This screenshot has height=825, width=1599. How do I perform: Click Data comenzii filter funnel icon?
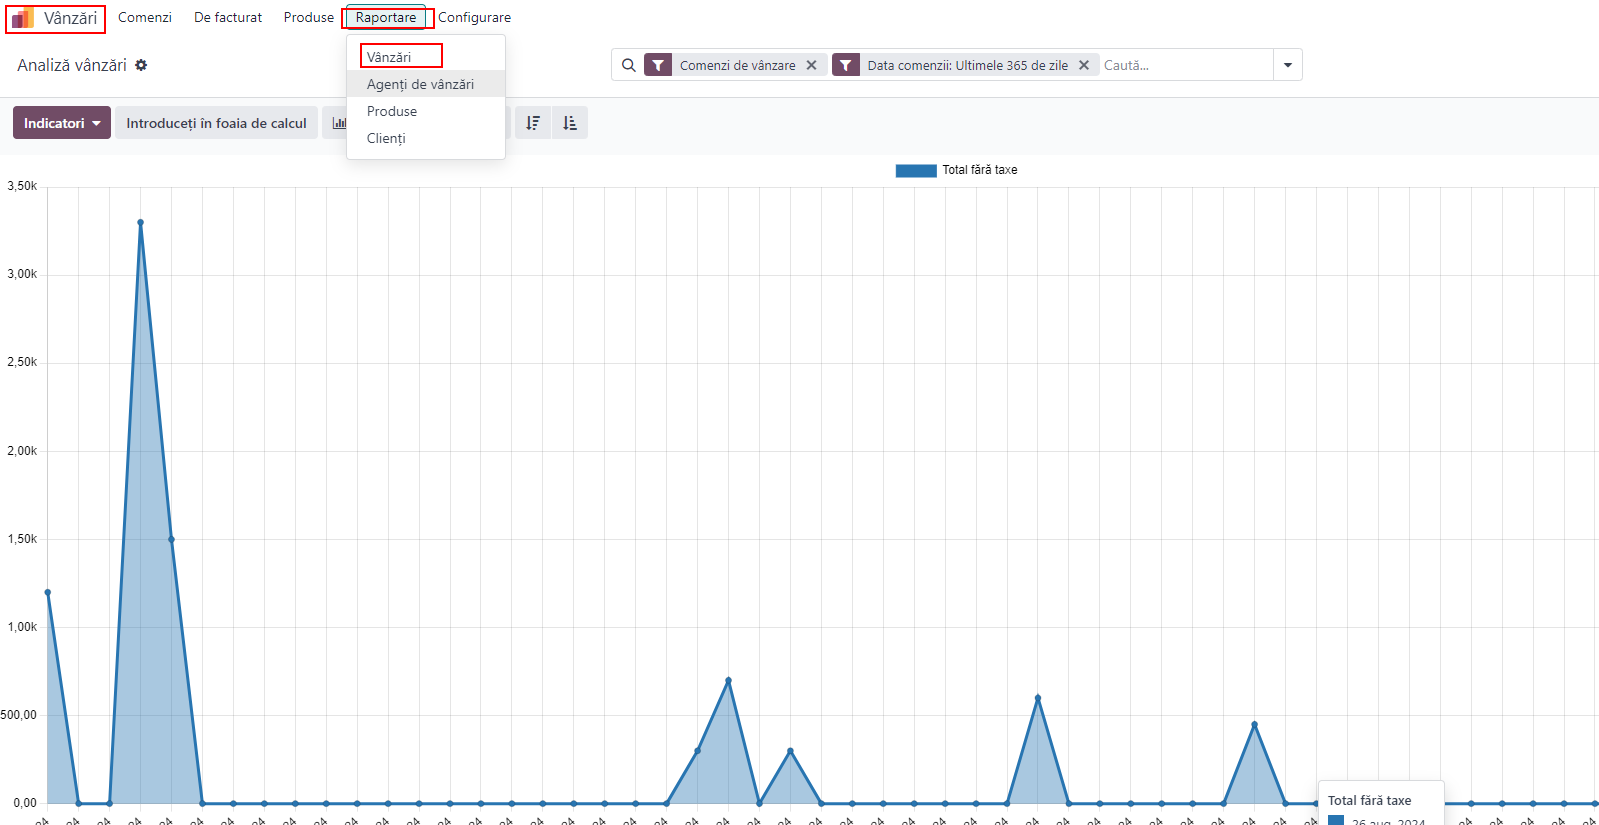point(846,65)
